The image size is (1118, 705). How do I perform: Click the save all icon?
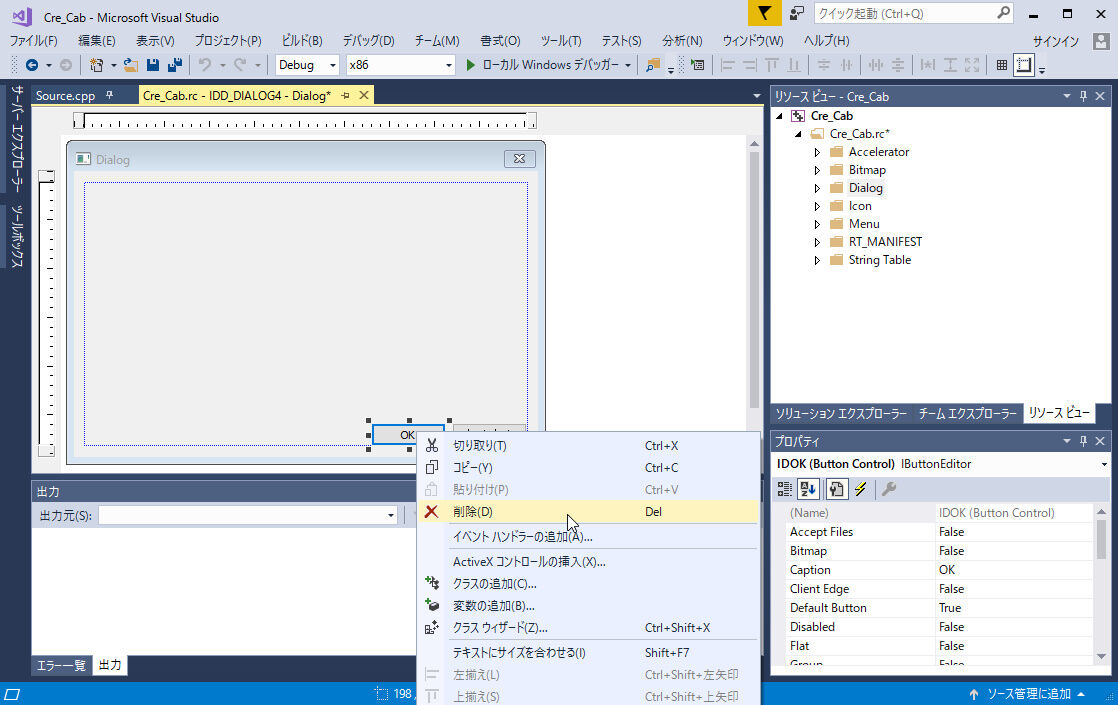tap(175, 65)
